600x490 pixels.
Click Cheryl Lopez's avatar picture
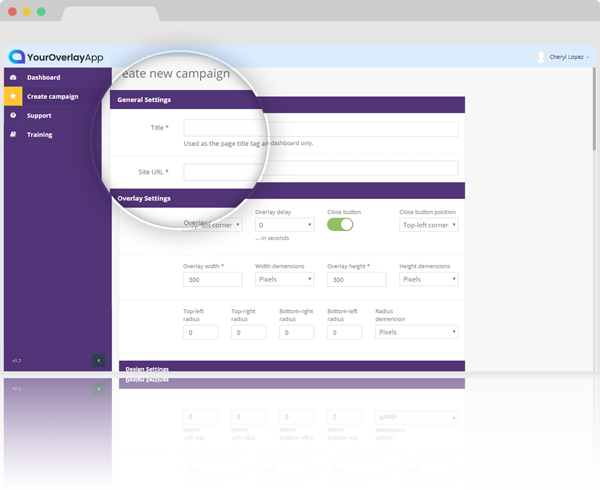click(x=542, y=57)
